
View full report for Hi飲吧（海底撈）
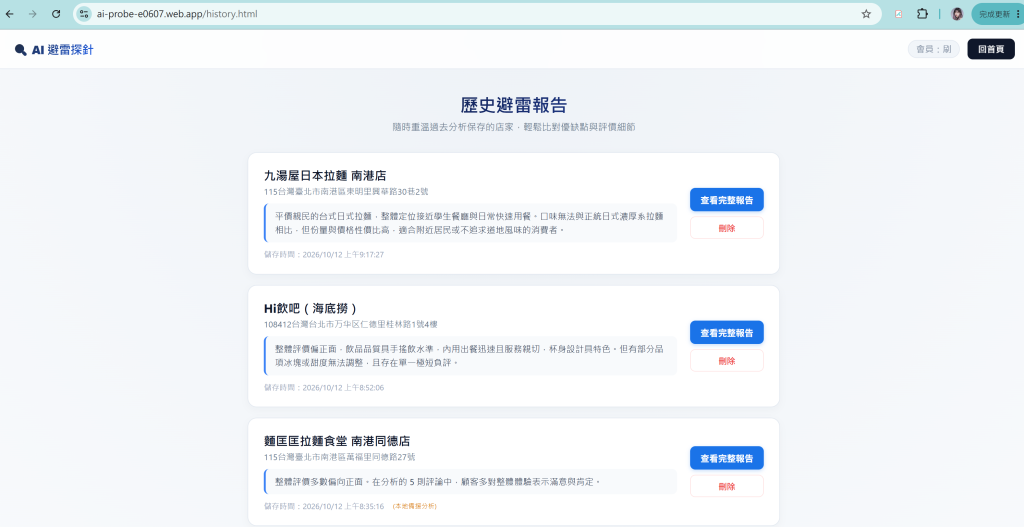click(726, 332)
